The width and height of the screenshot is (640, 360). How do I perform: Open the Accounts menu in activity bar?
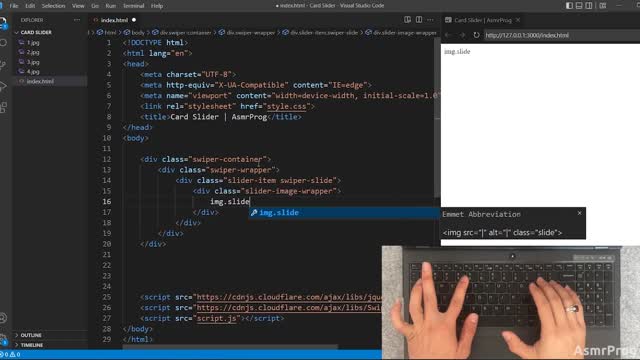click(3, 318)
